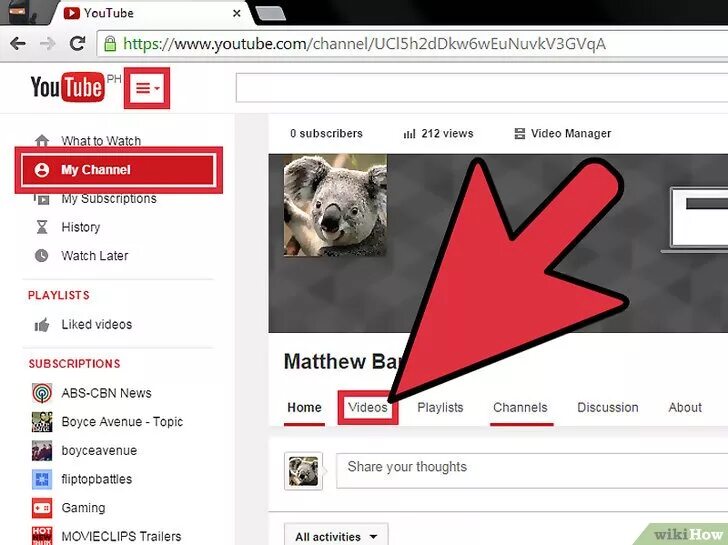Click the SUBSCRIPTIONS section header
Screen dimensions: 728x545
(x=74, y=363)
